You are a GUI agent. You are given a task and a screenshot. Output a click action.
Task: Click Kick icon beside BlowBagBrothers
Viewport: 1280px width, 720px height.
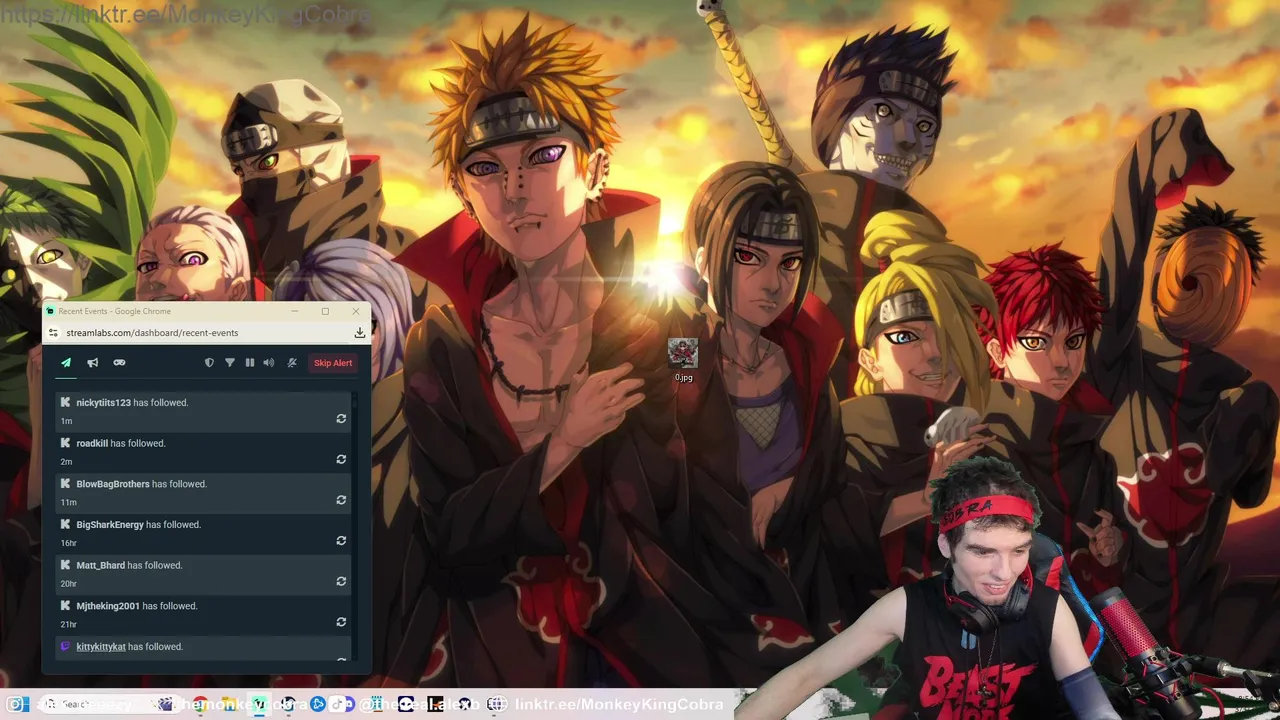click(x=65, y=483)
